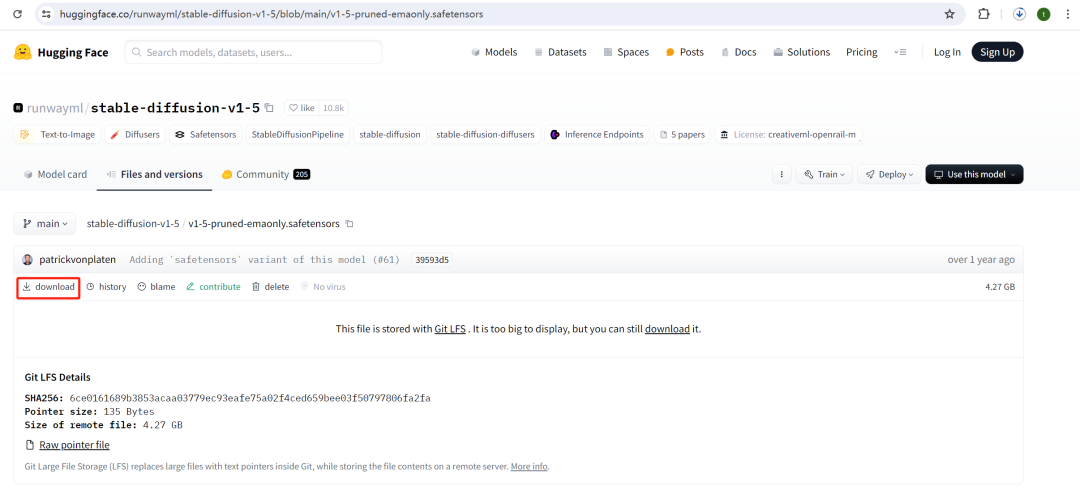Open the Chrome profile avatar
Viewport: 1080px width, 499px height.
[x=1043, y=14]
